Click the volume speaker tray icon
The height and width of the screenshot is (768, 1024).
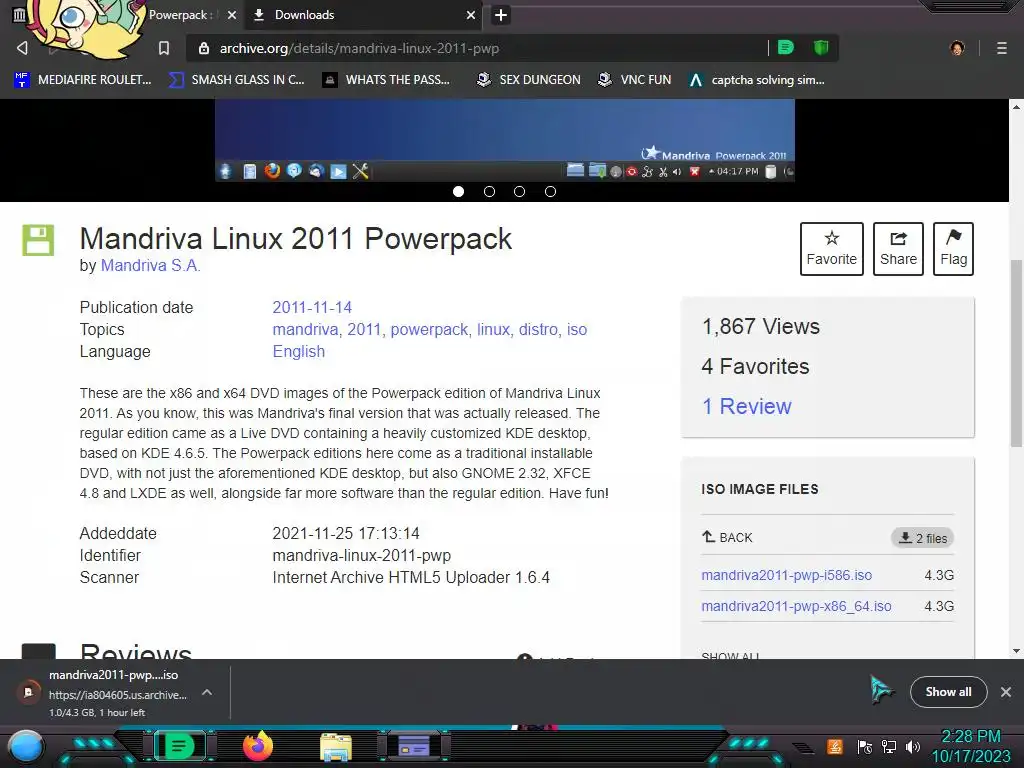912,746
